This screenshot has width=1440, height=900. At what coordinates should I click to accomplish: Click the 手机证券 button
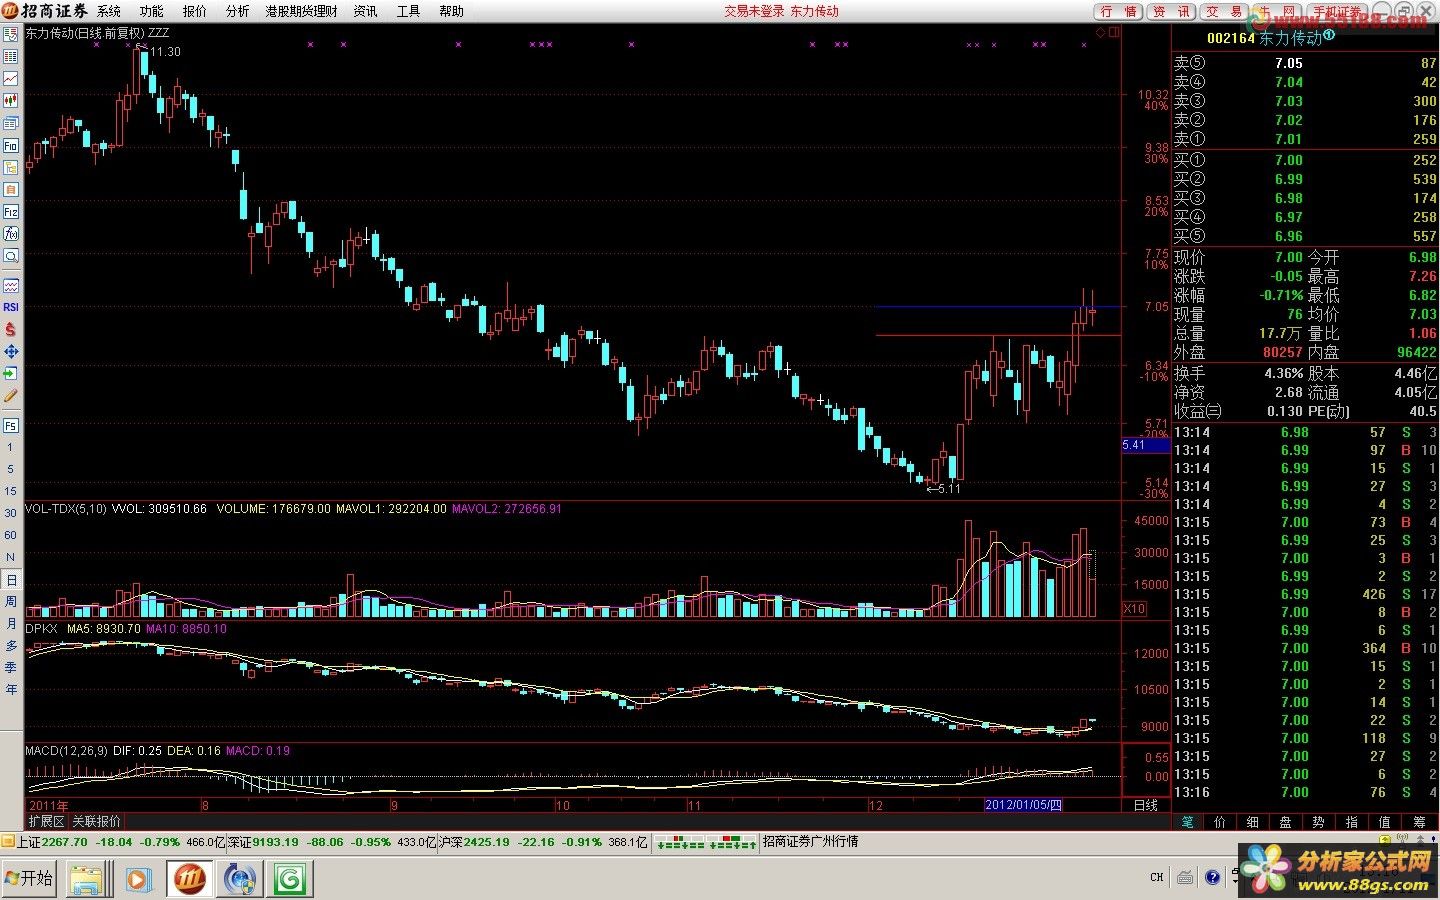pos(1338,12)
